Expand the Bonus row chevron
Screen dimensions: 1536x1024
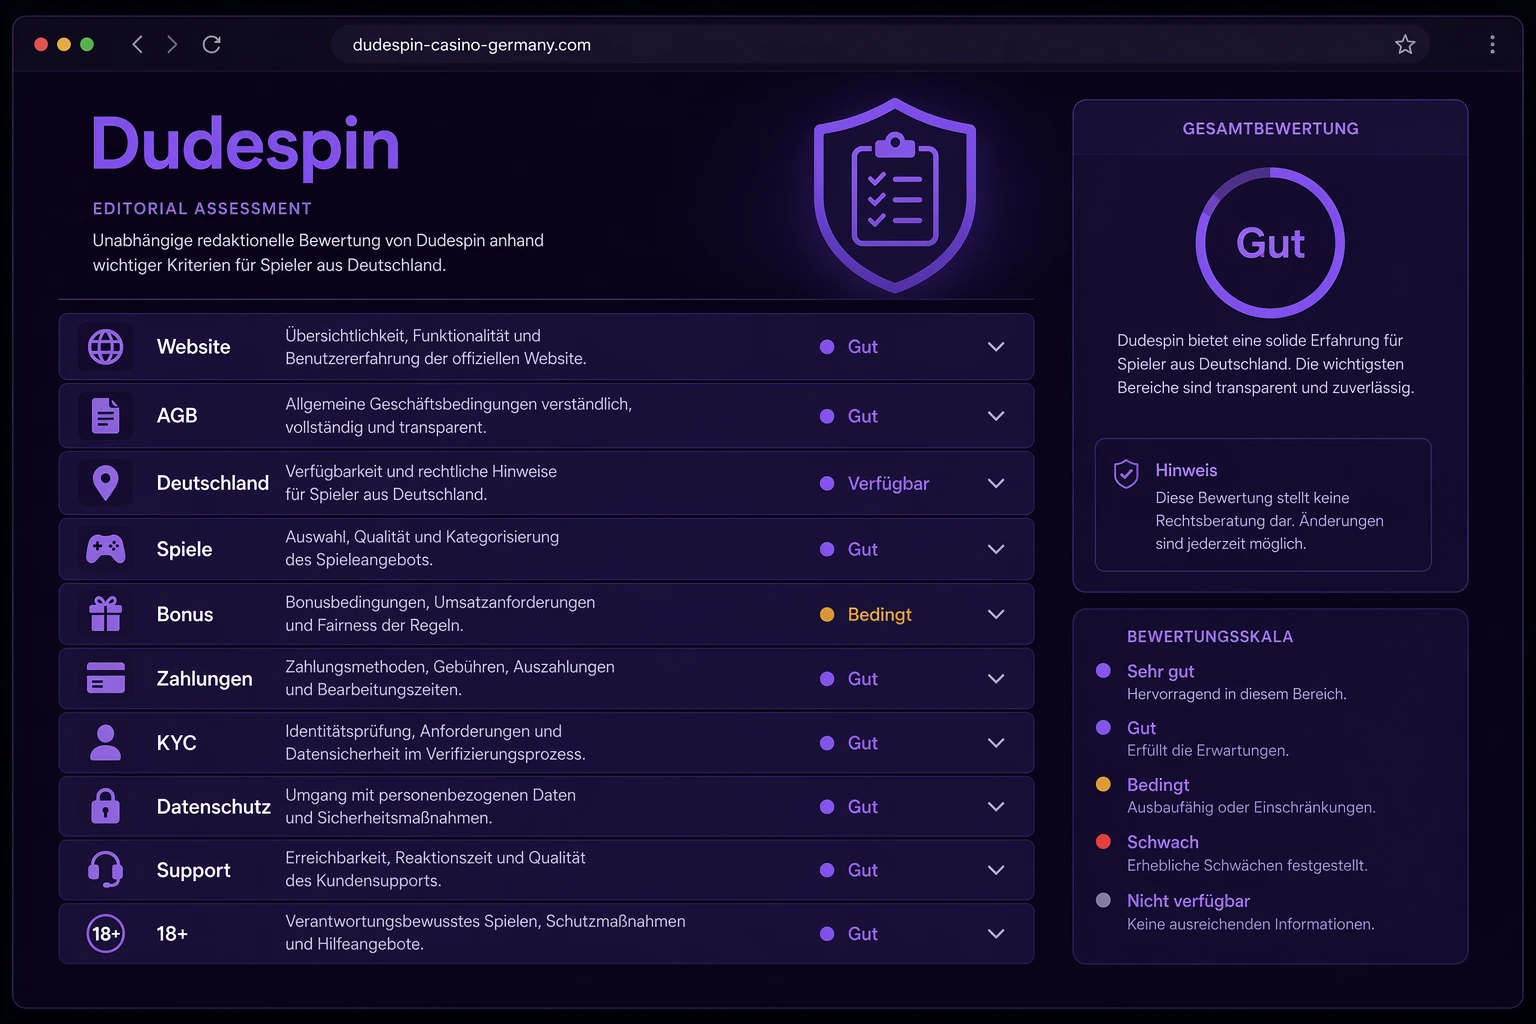(x=996, y=614)
